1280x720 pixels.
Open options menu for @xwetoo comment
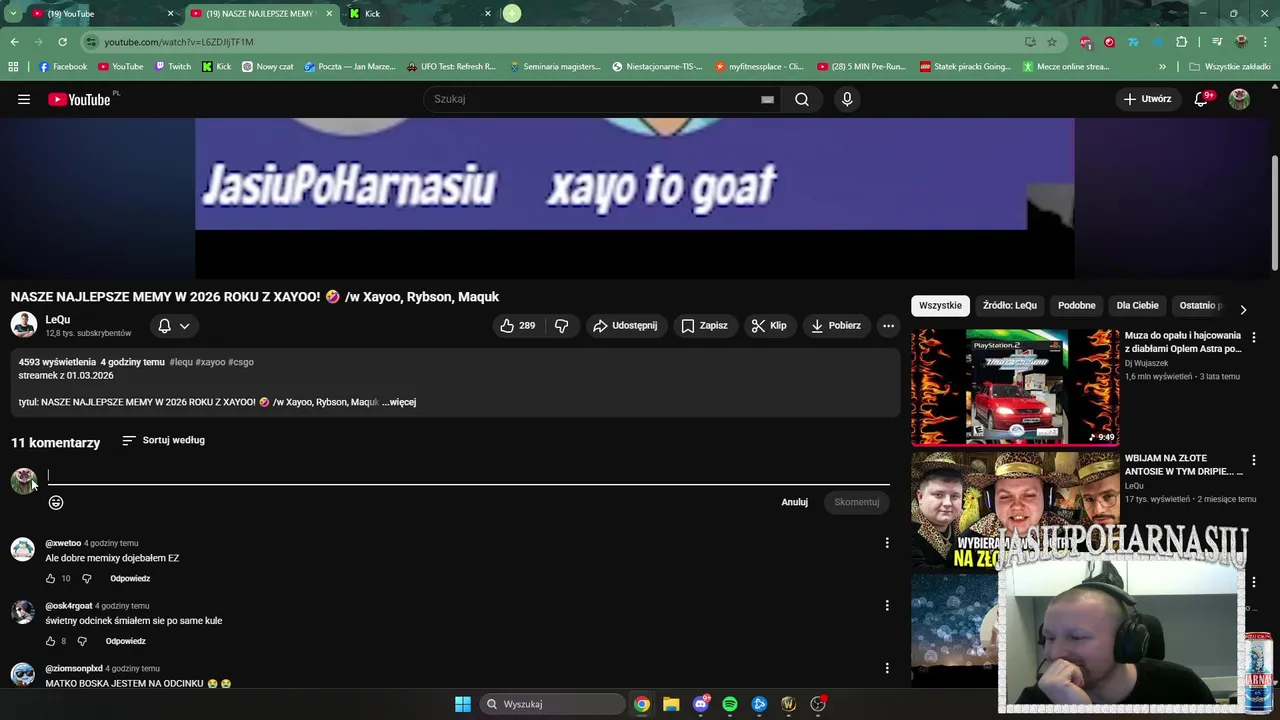coord(887,543)
